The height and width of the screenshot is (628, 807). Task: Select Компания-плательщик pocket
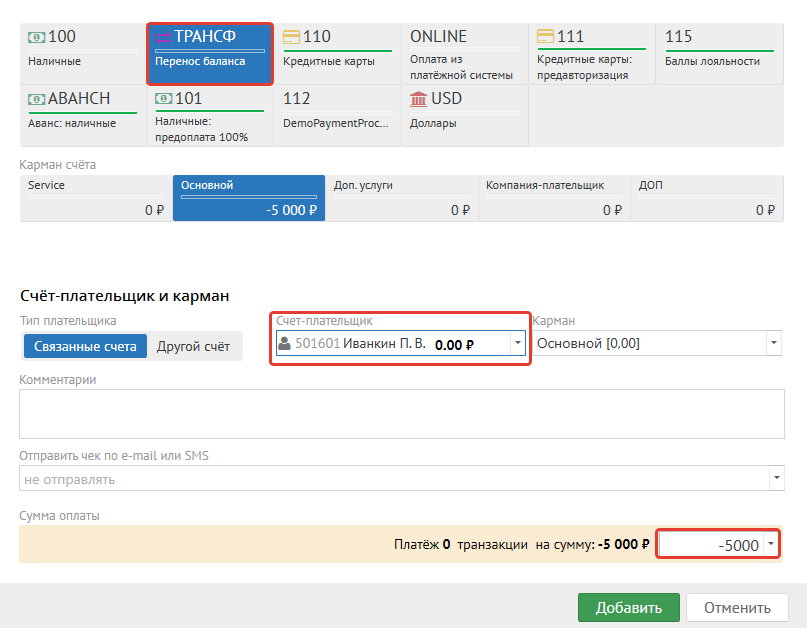click(554, 198)
